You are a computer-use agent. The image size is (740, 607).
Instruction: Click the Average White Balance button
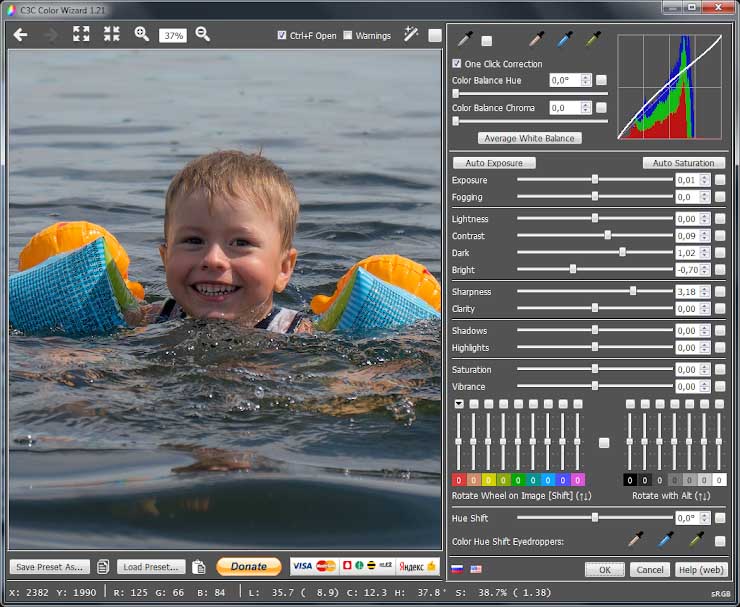pyautogui.click(x=529, y=138)
